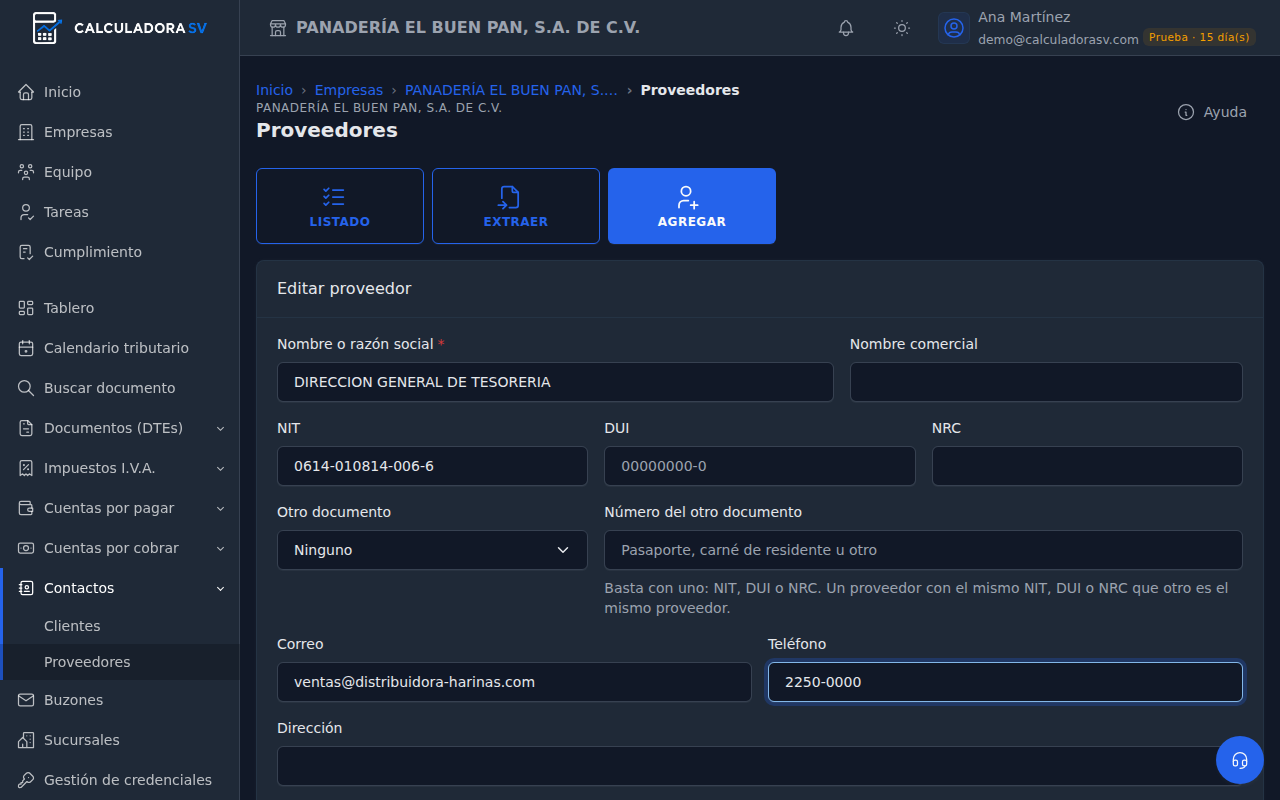Viewport: 1280px width, 800px height.
Task: Click the Equipo team icon in sidebar
Action: point(26,172)
